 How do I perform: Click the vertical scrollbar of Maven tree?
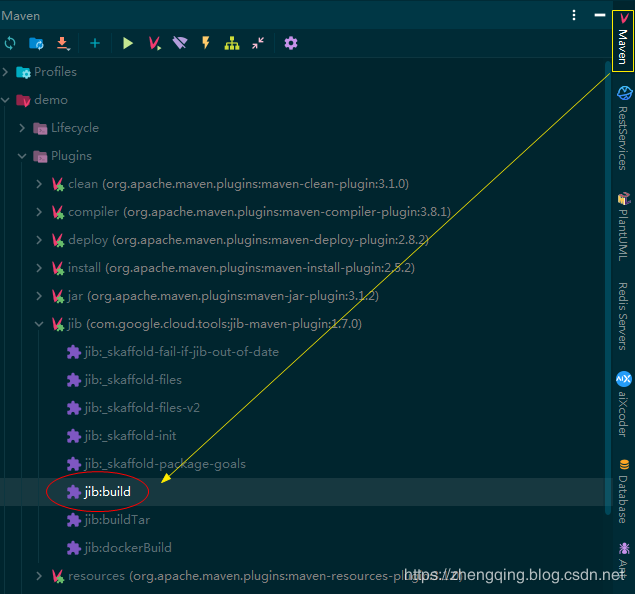[607, 287]
